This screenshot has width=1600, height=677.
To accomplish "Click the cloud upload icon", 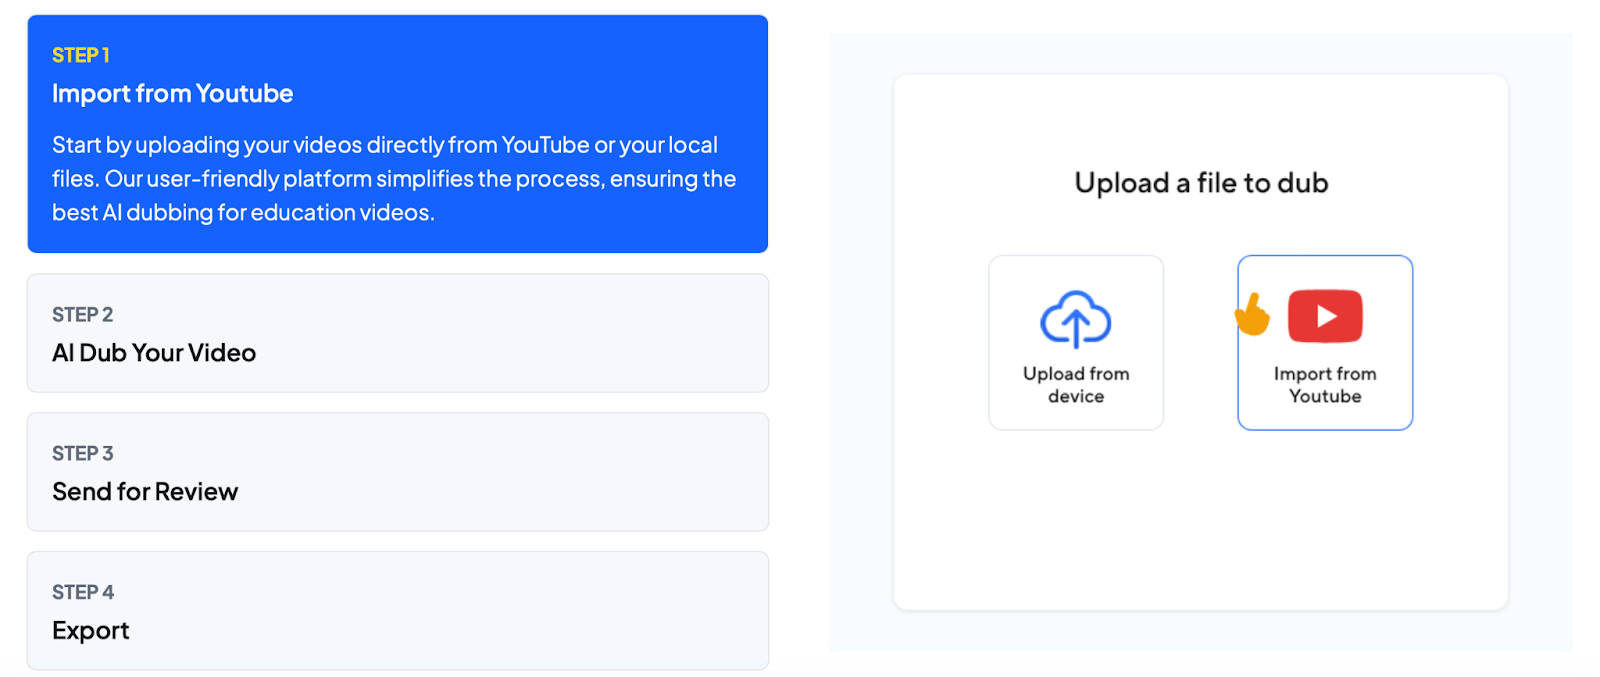I will click(1075, 319).
